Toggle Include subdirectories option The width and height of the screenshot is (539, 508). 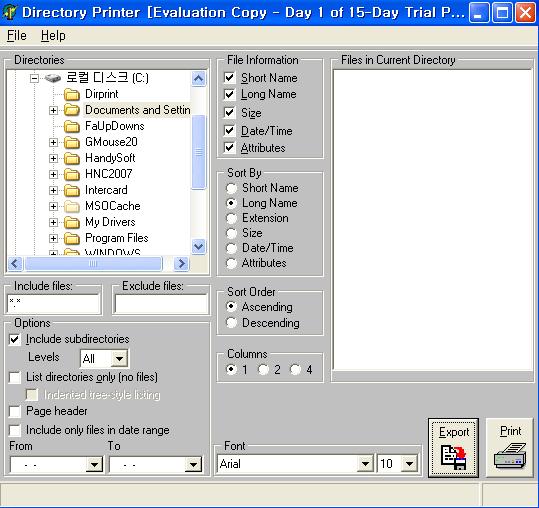click(x=15, y=339)
